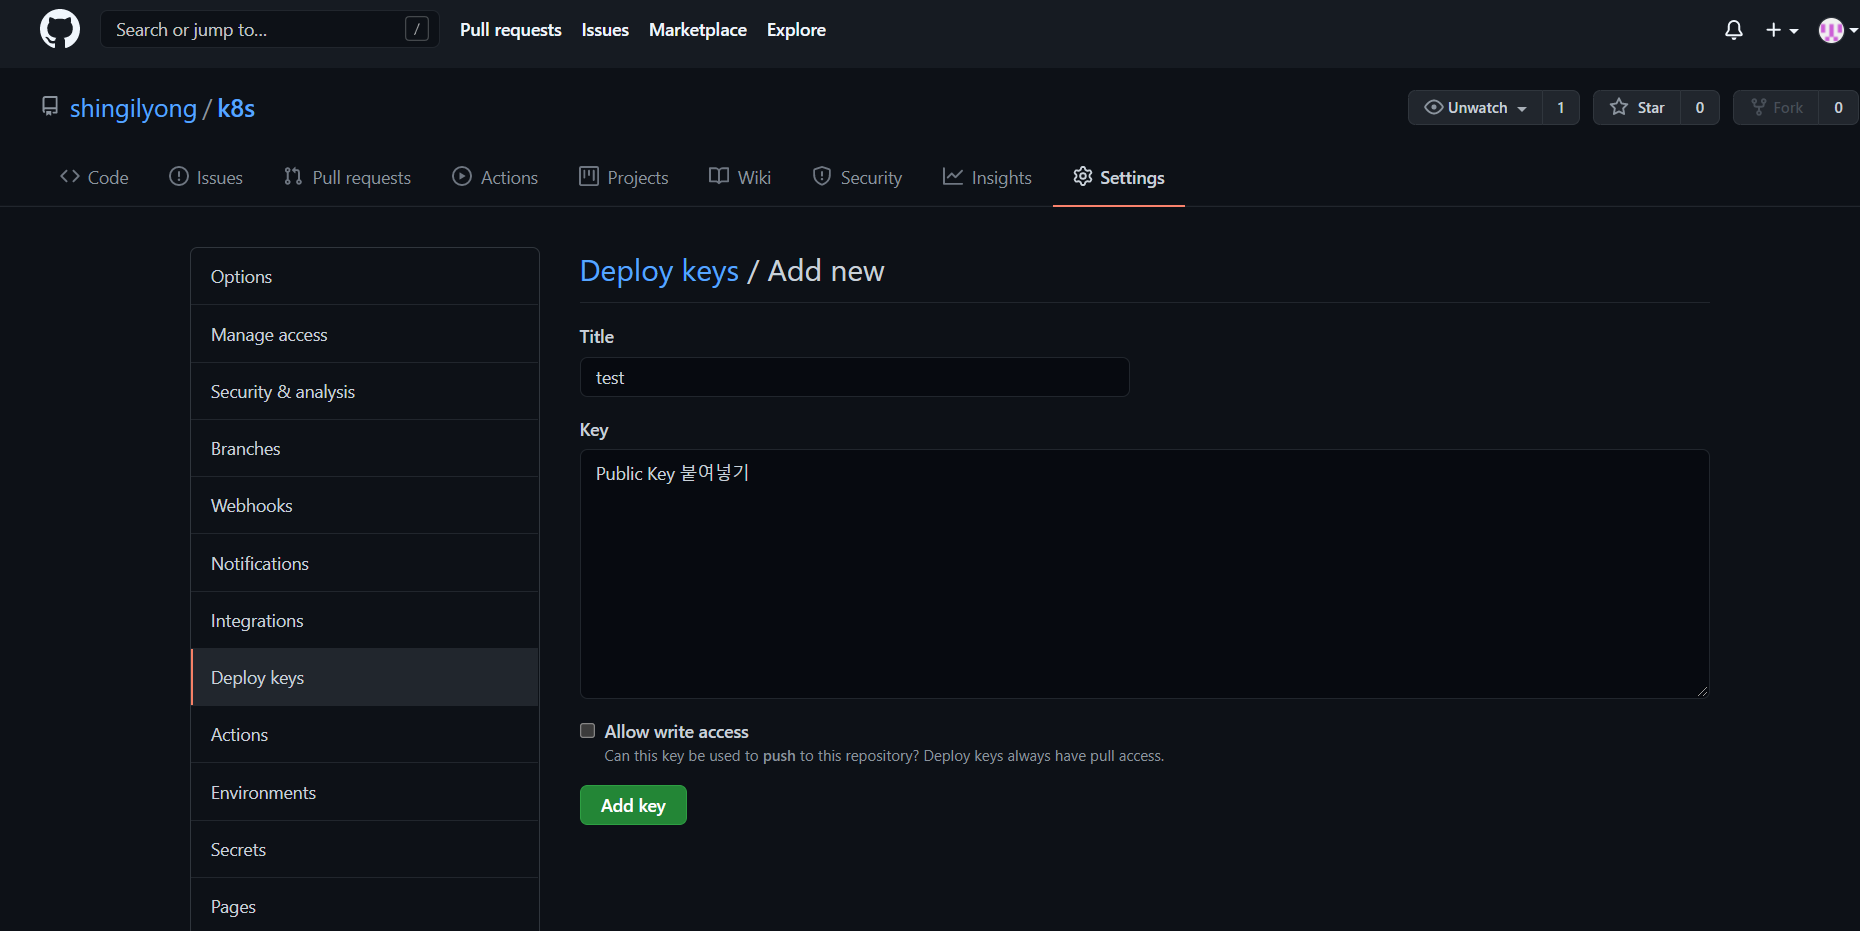View the Insights tab
Screen dimensions: 1860x931
coord(987,177)
